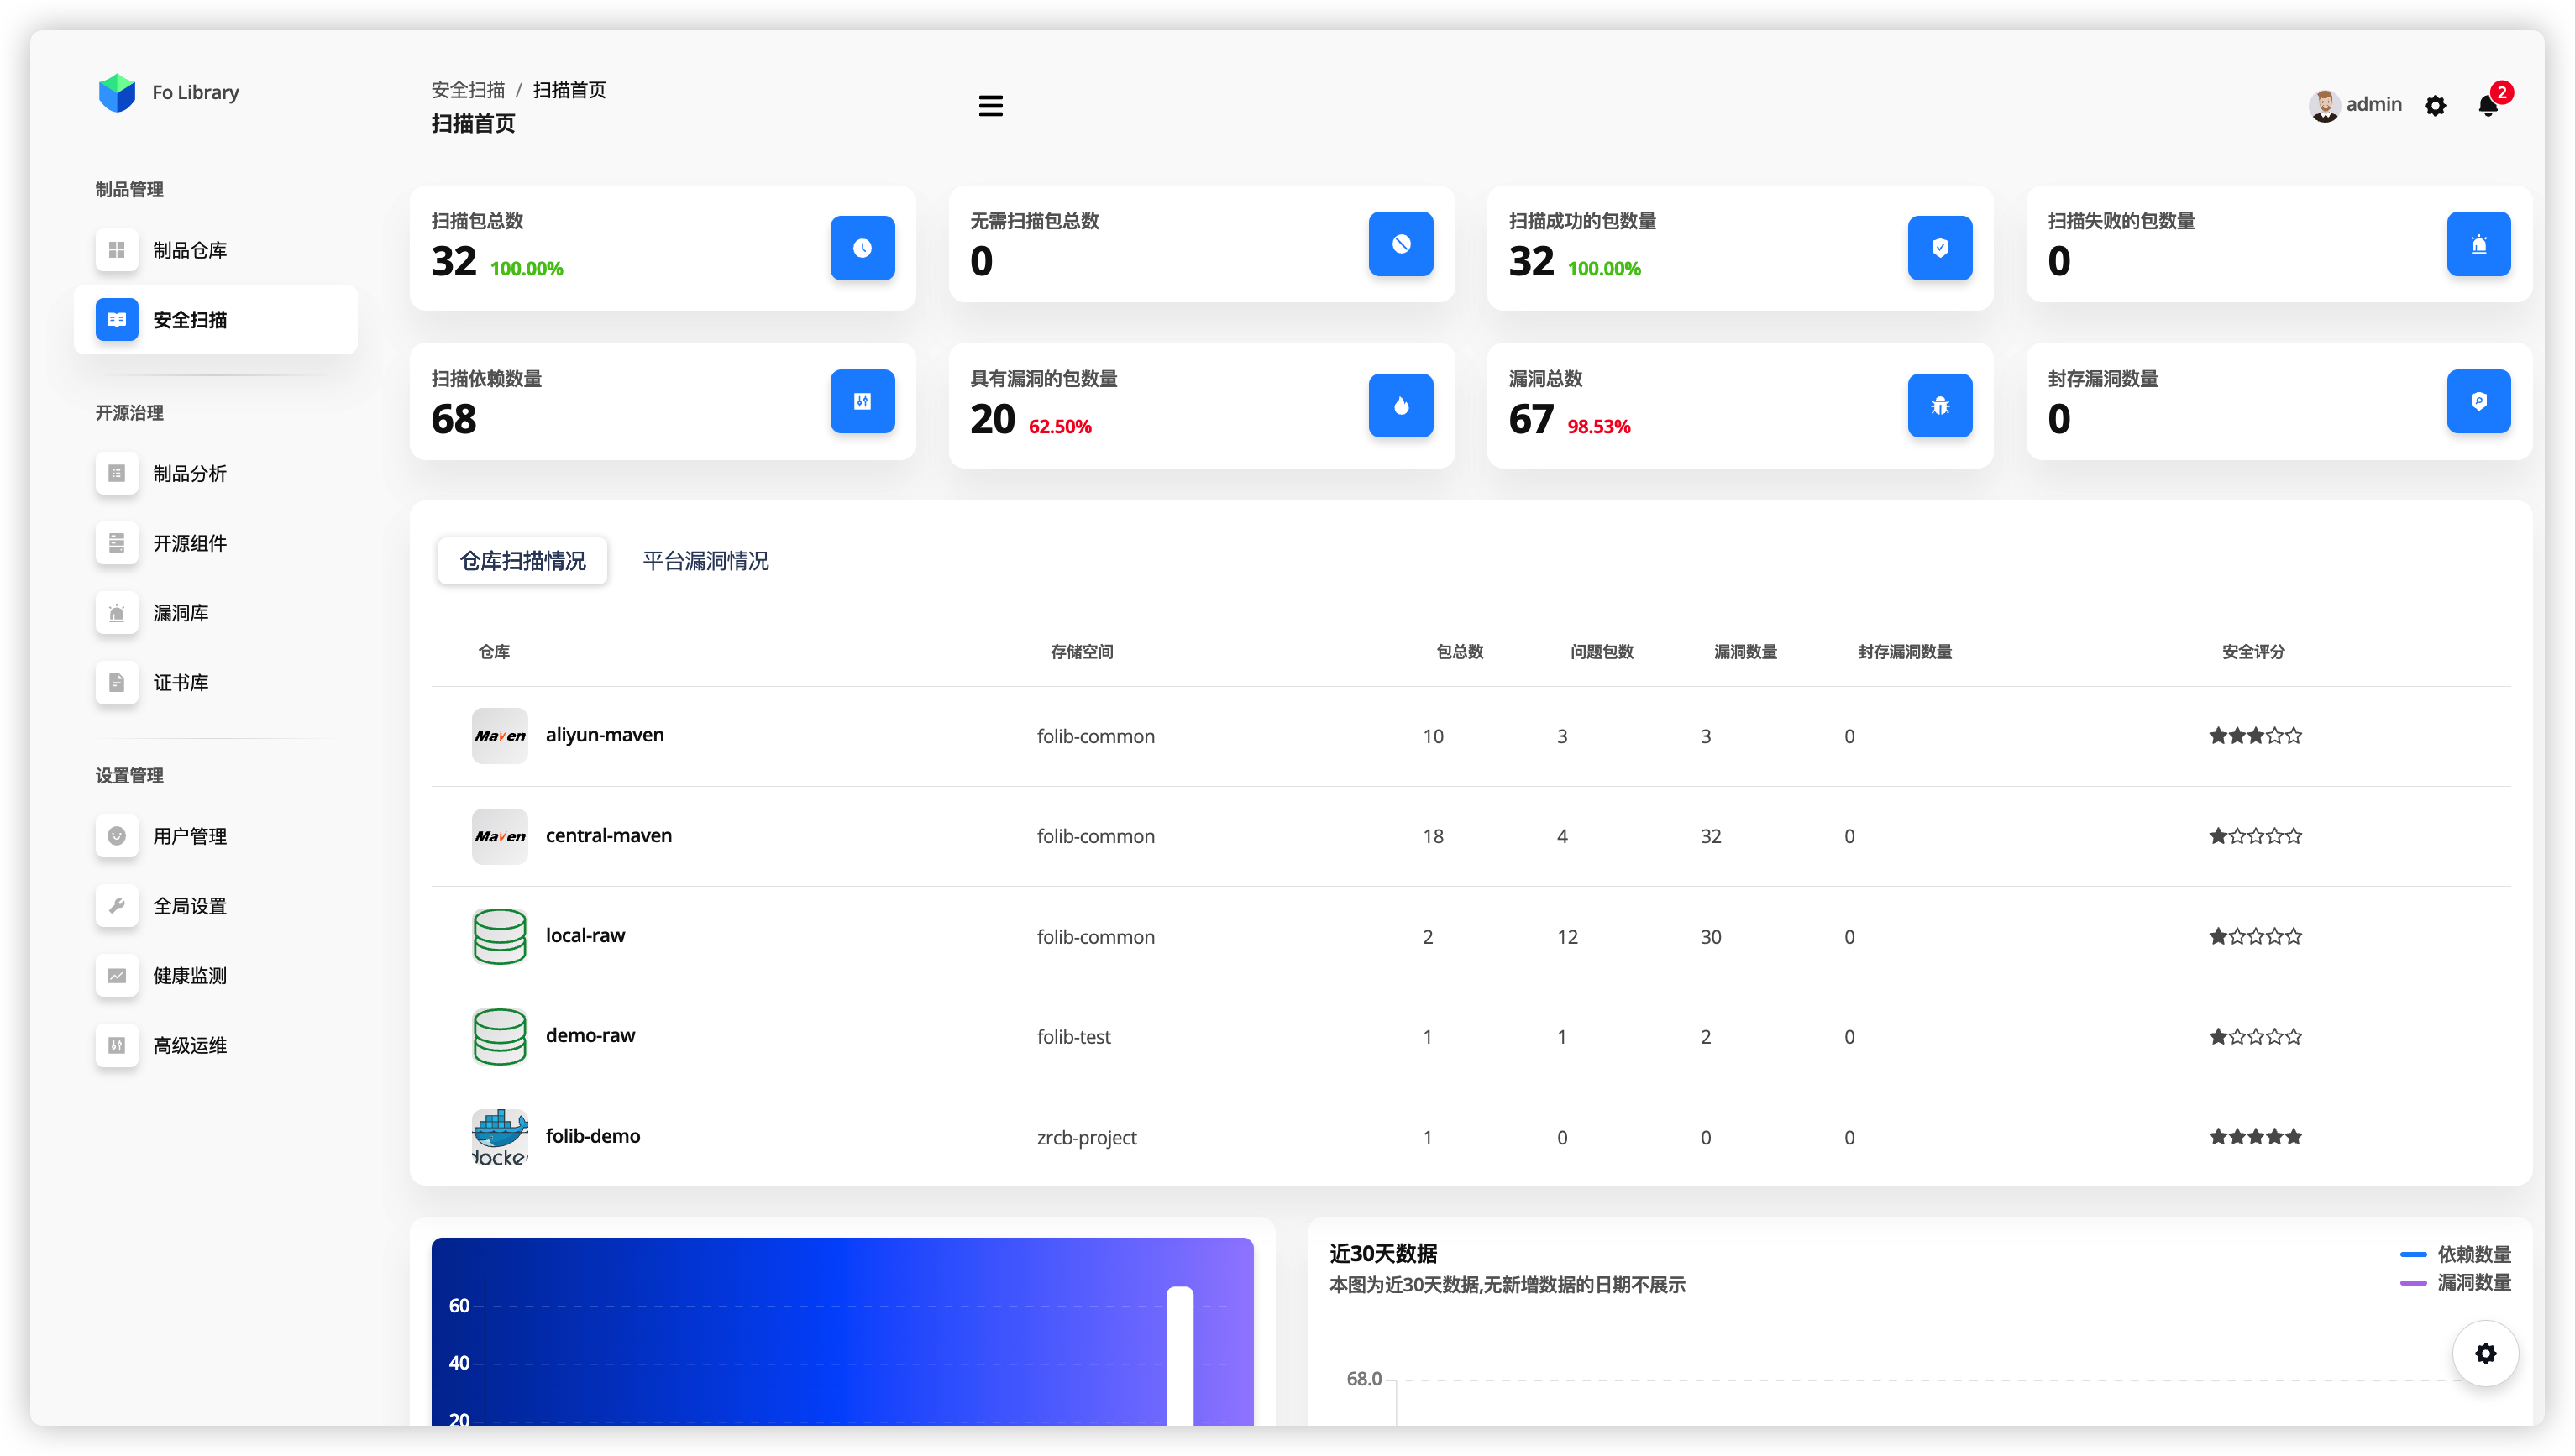Click the 问题包数 column header
Image resolution: width=2575 pixels, height=1456 pixels.
click(1601, 652)
